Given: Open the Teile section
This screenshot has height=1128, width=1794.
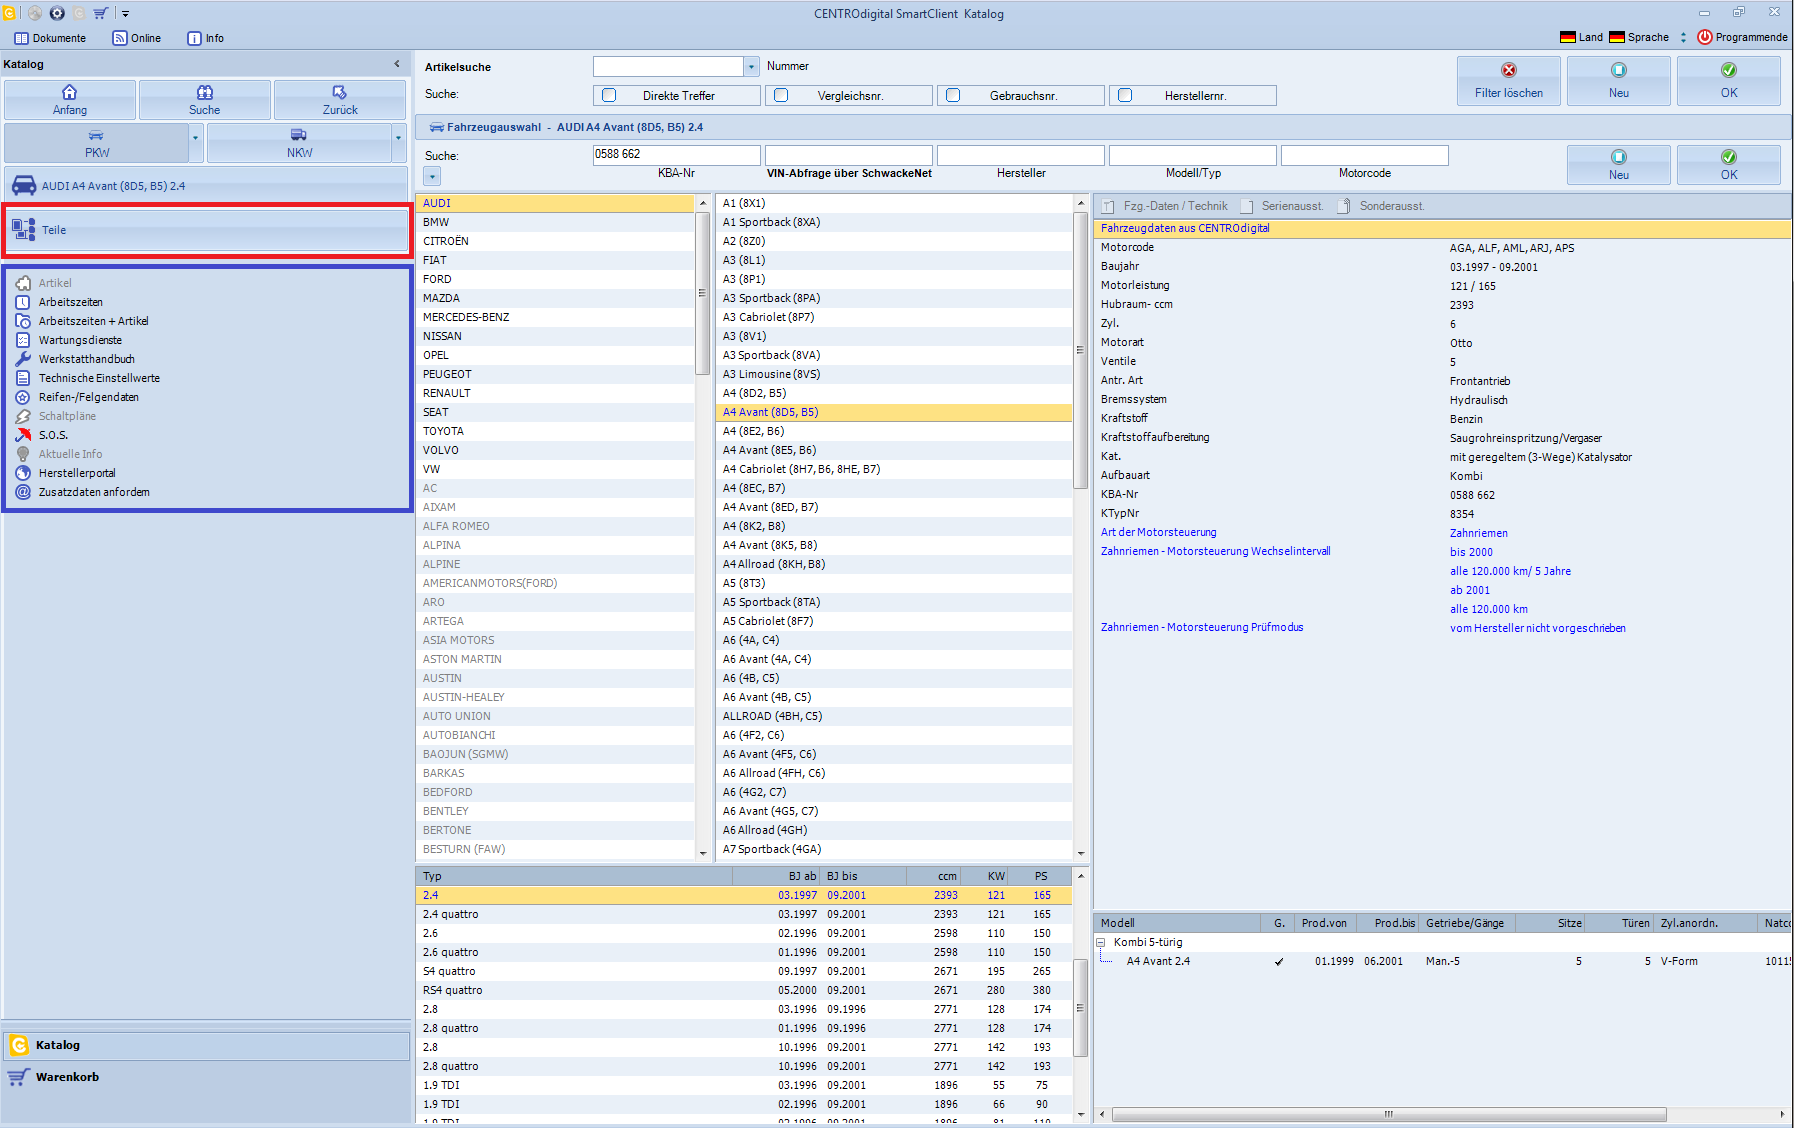Looking at the screenshot, I should click(x=208, y=230).
